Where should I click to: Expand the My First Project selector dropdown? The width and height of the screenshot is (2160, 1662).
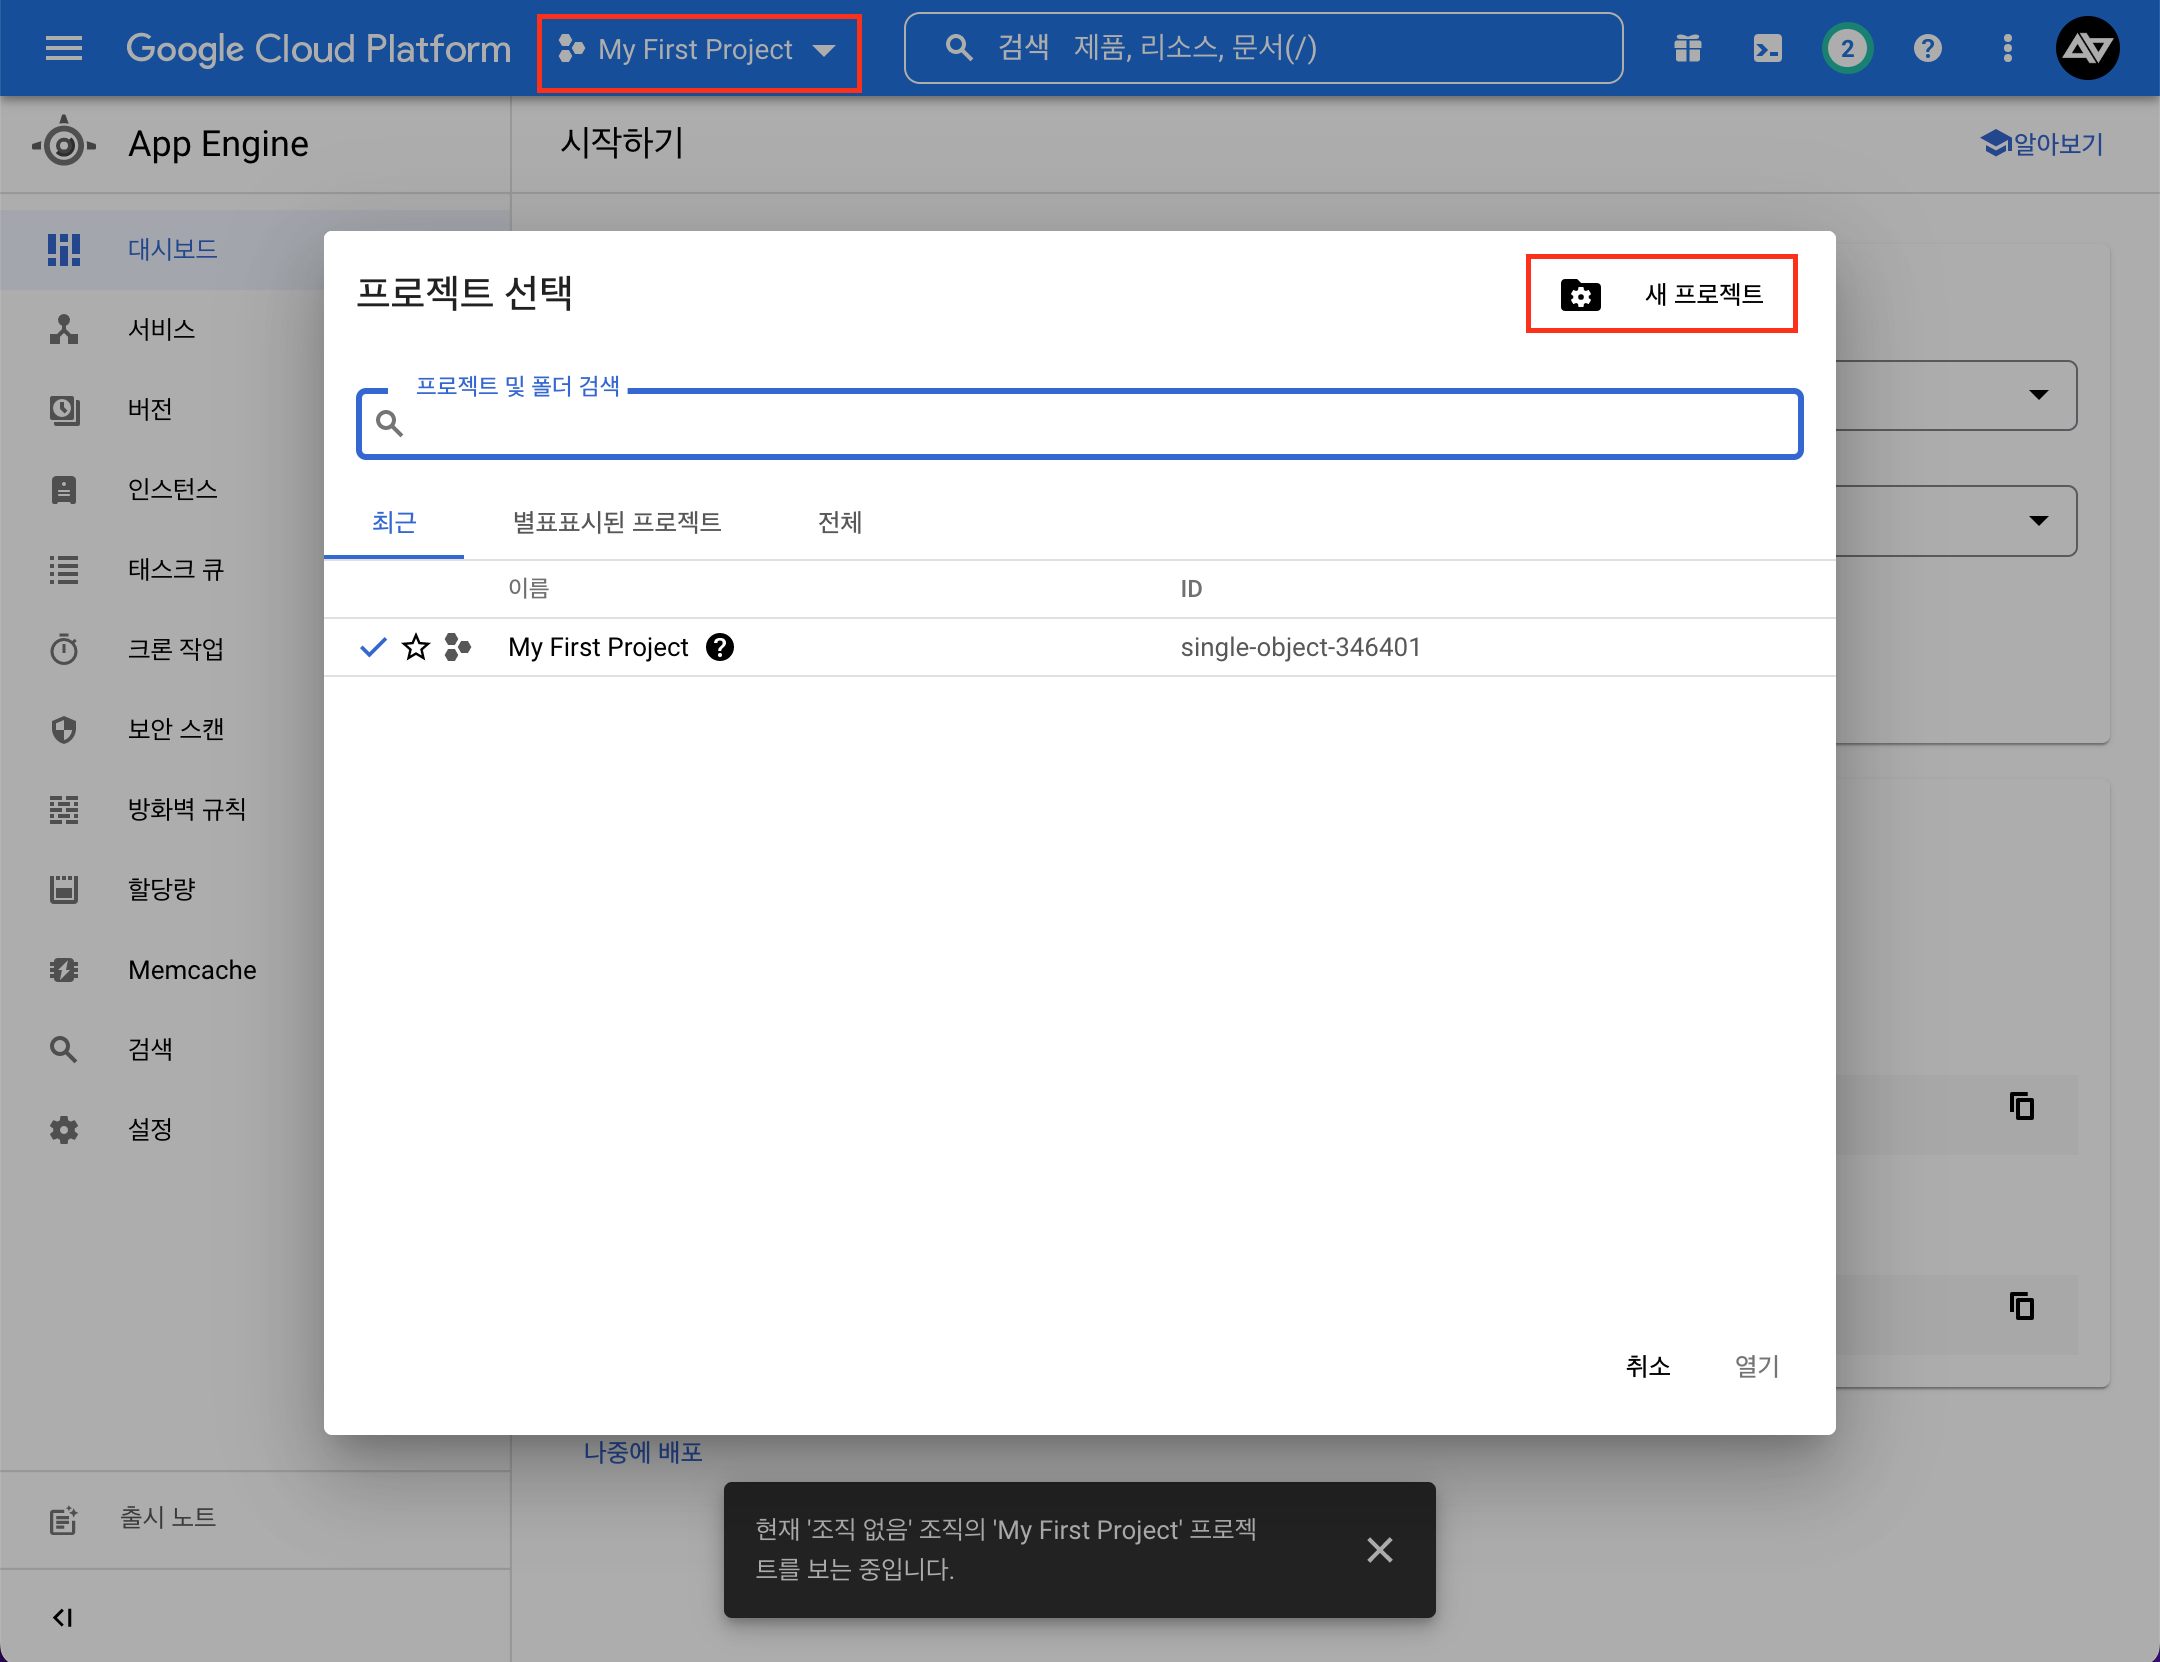coord(699,49)
